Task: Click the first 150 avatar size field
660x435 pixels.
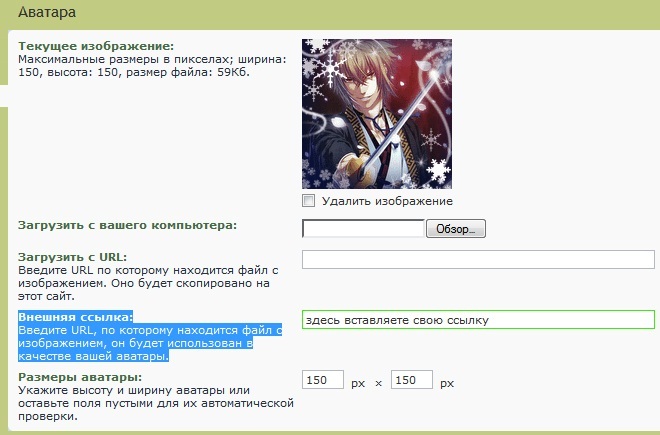Action: pos(323,380)
